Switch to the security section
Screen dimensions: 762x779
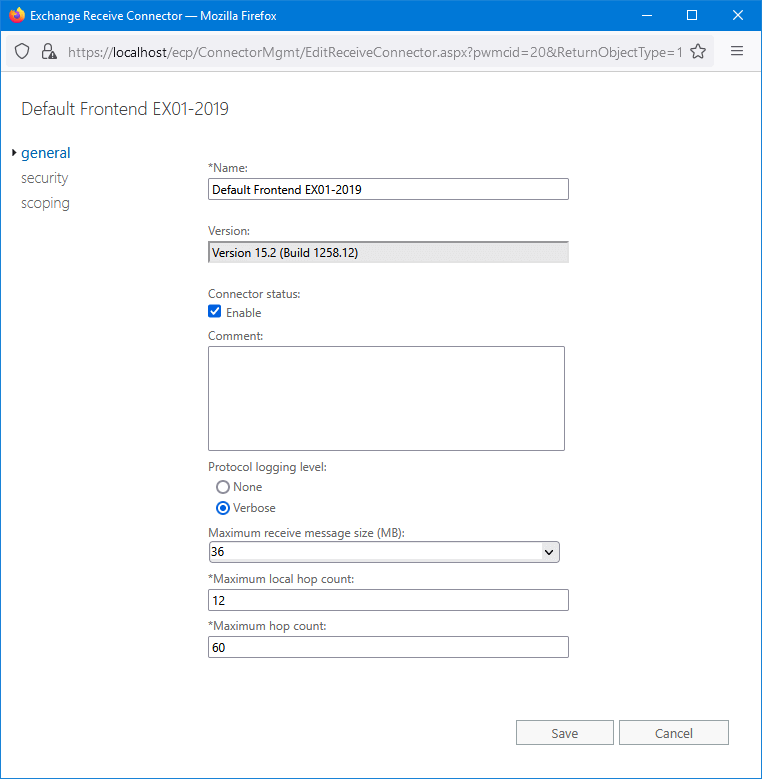[x=45, y=178]
